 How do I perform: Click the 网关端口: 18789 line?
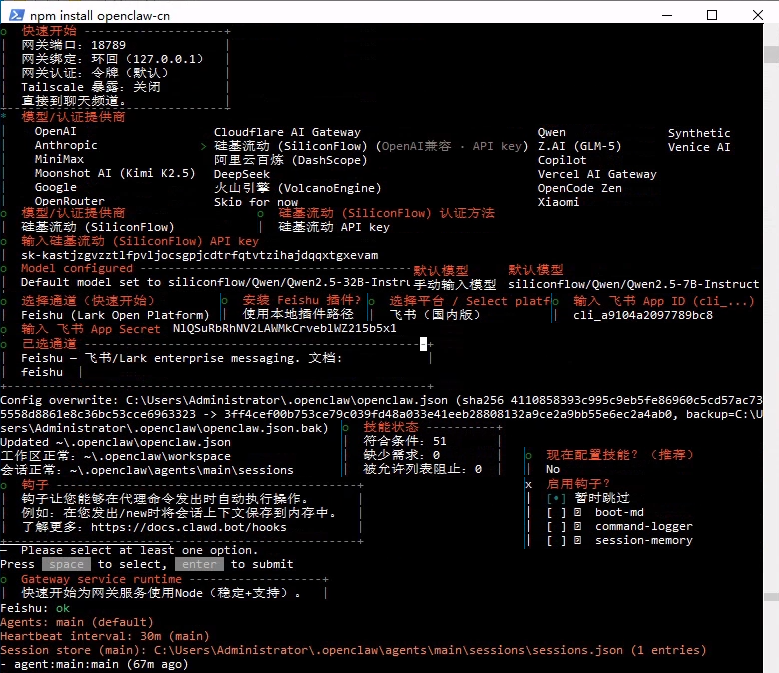point(74,45)
